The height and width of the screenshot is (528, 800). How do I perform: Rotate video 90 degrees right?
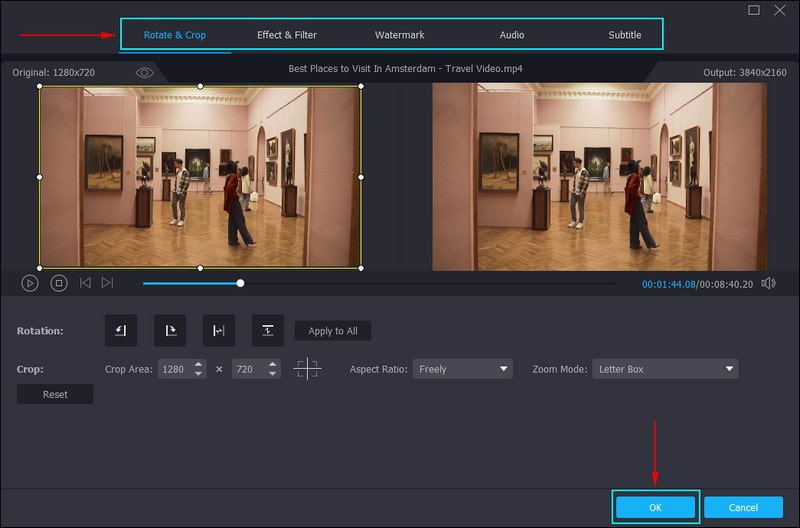pos(170,330)
